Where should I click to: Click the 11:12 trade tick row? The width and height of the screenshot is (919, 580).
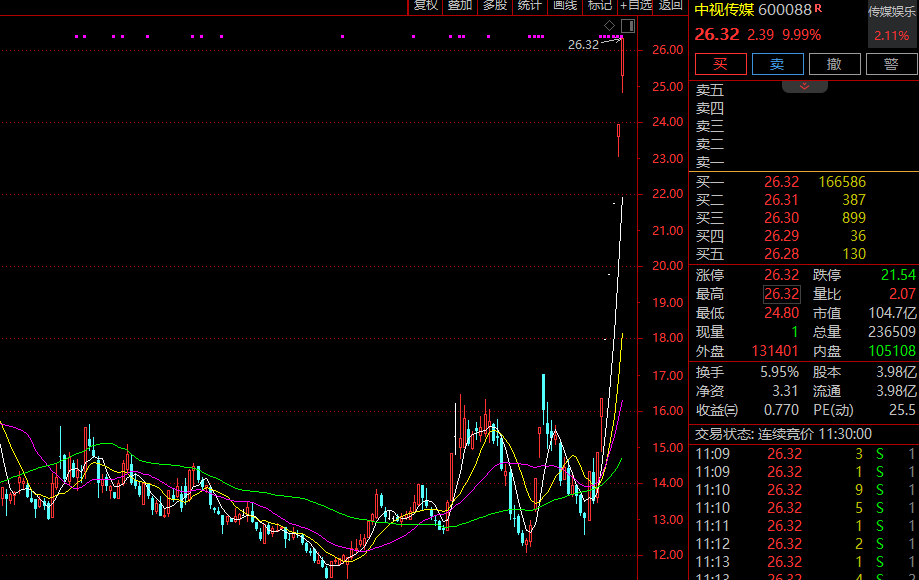804,544
